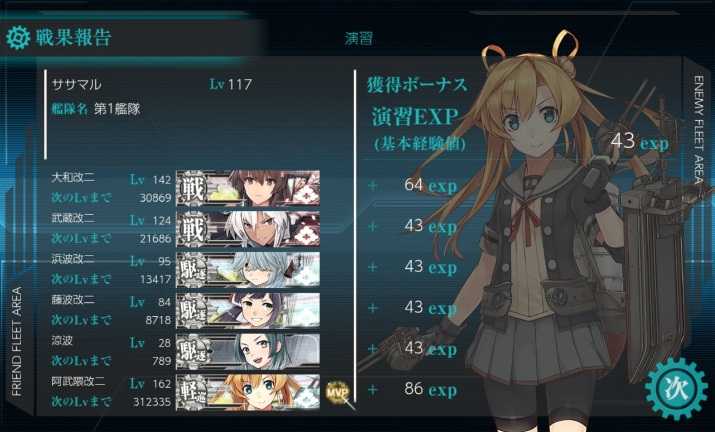
Task: Select 大和改二 ship banner
Action: point(248,187)
